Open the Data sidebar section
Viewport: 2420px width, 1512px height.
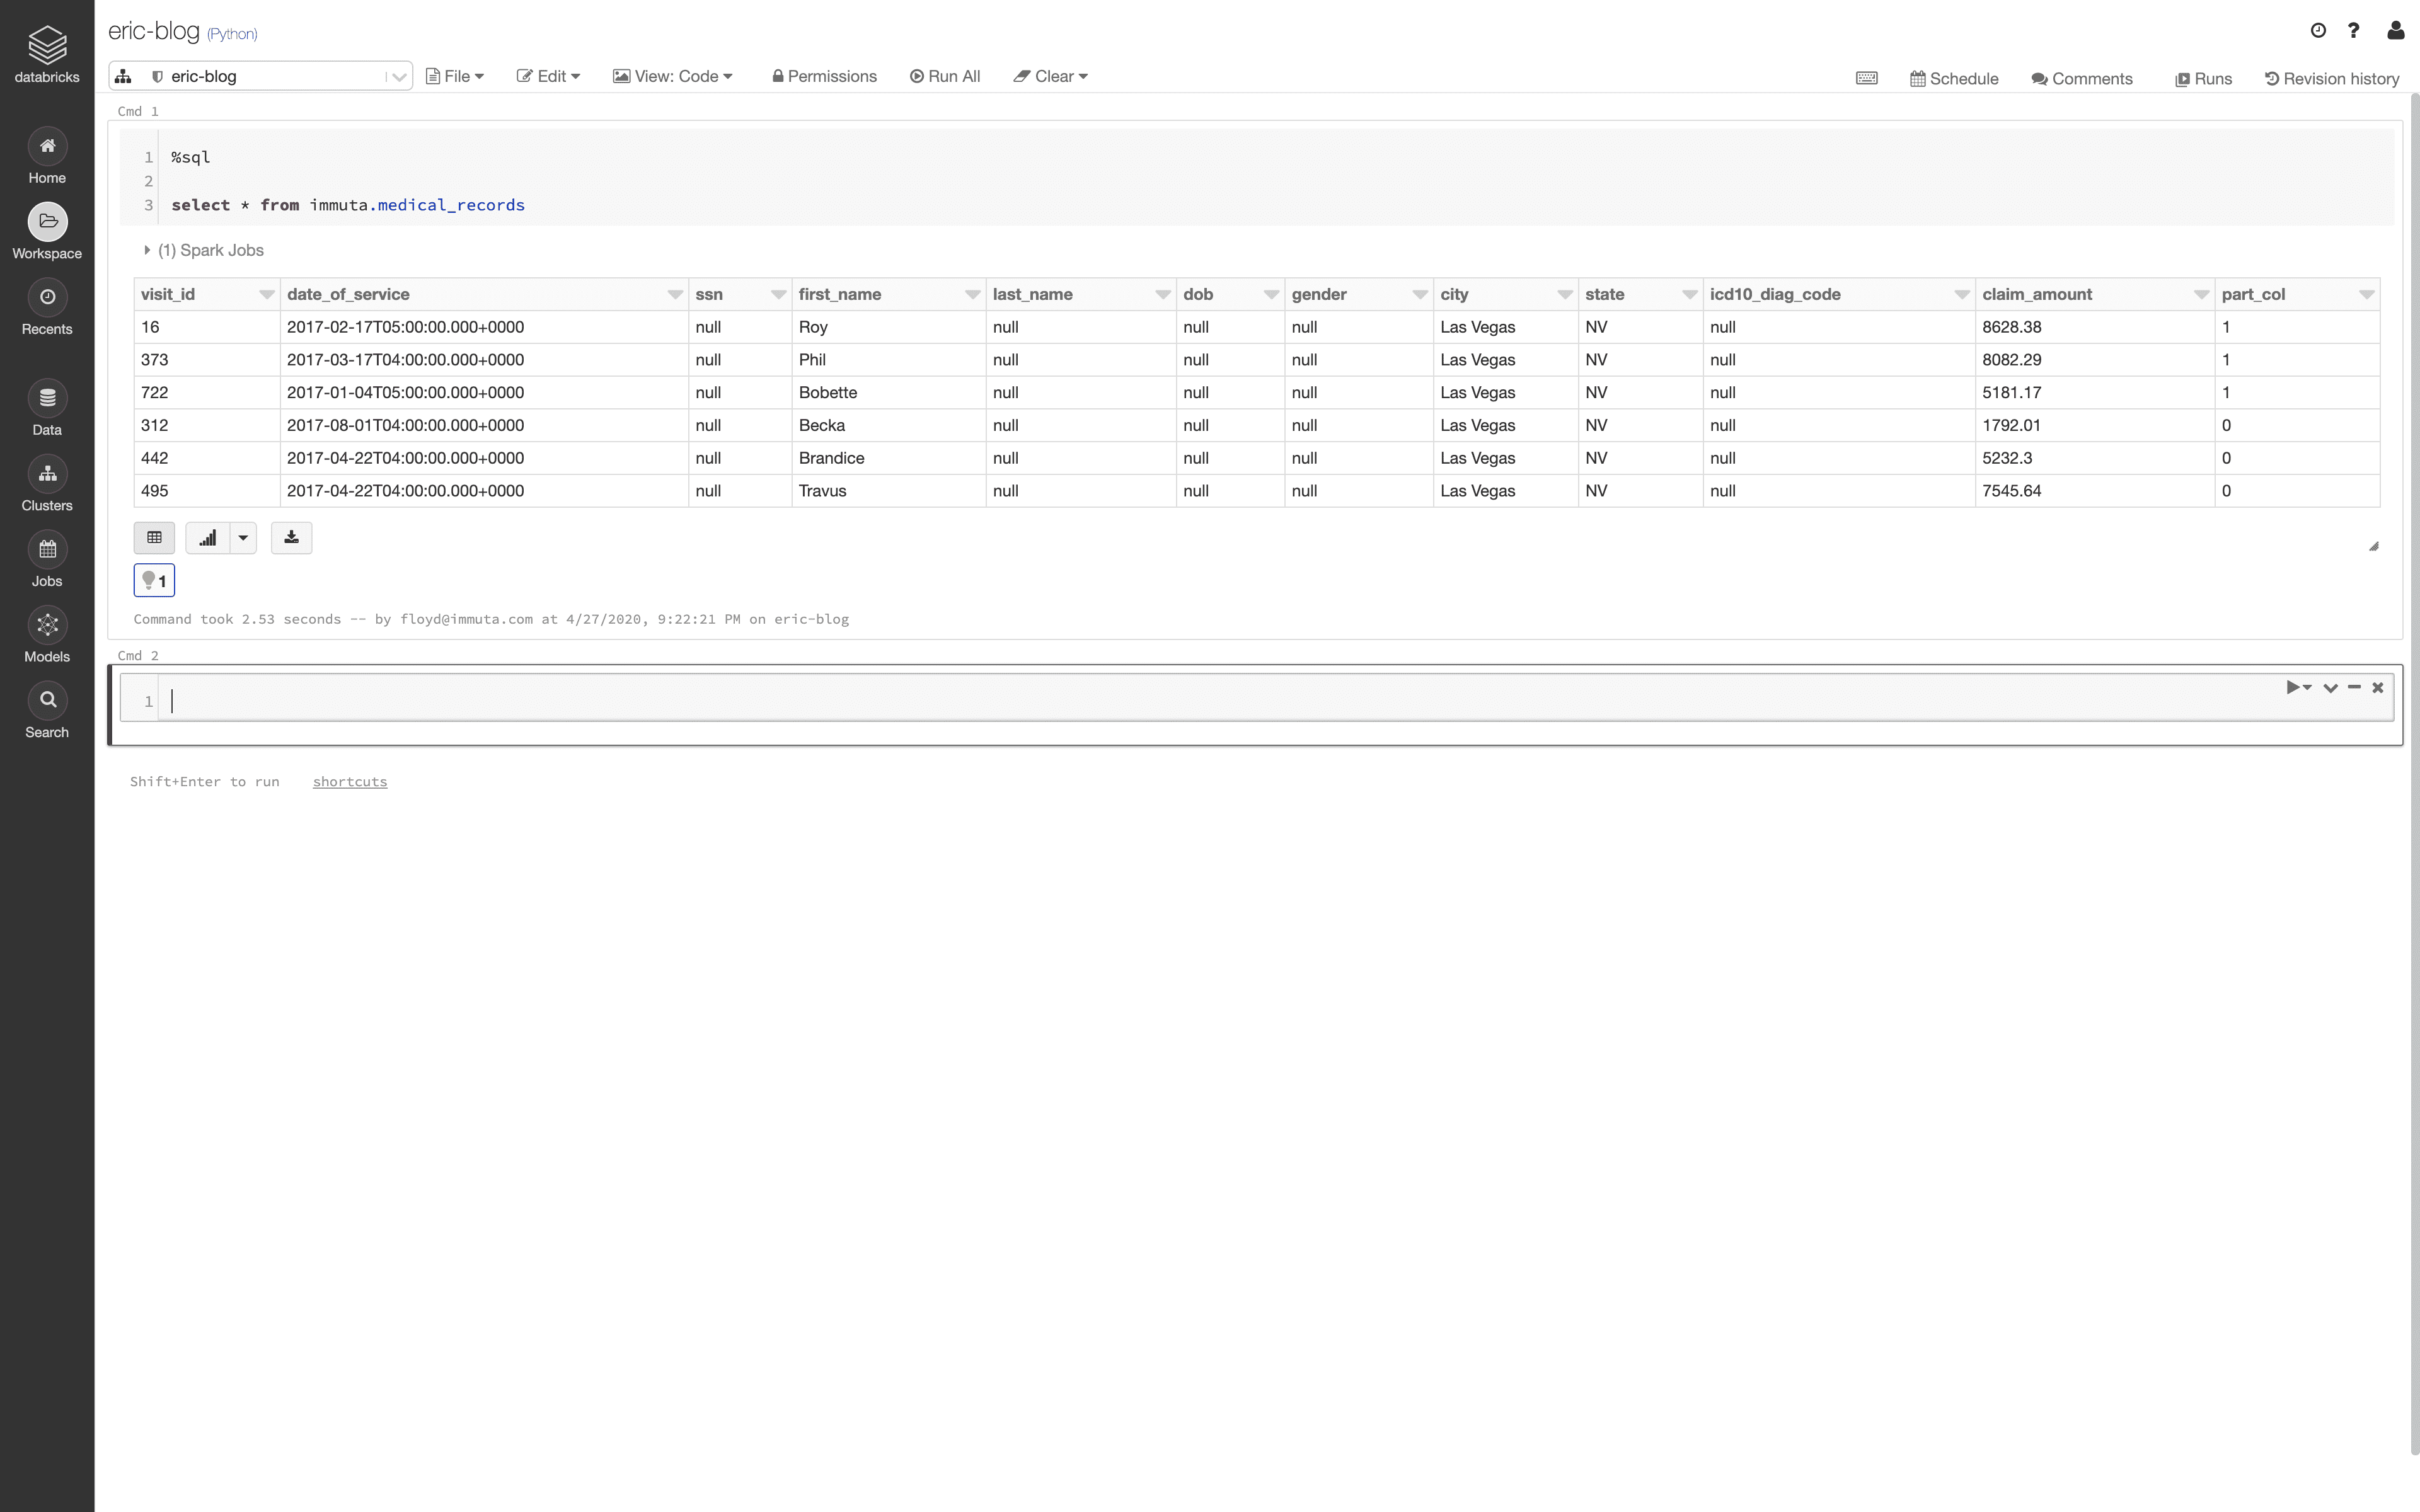(x=47, y=409)
